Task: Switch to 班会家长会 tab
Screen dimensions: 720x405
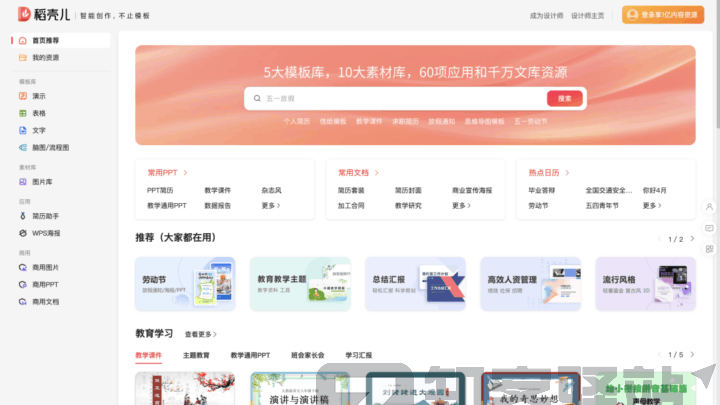Action: click(x=307, y=355)
